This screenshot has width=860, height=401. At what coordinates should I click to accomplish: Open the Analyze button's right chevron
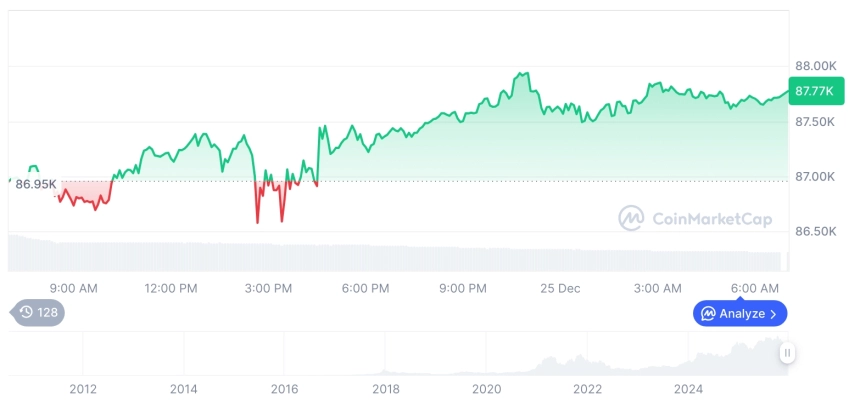point(773,314)
